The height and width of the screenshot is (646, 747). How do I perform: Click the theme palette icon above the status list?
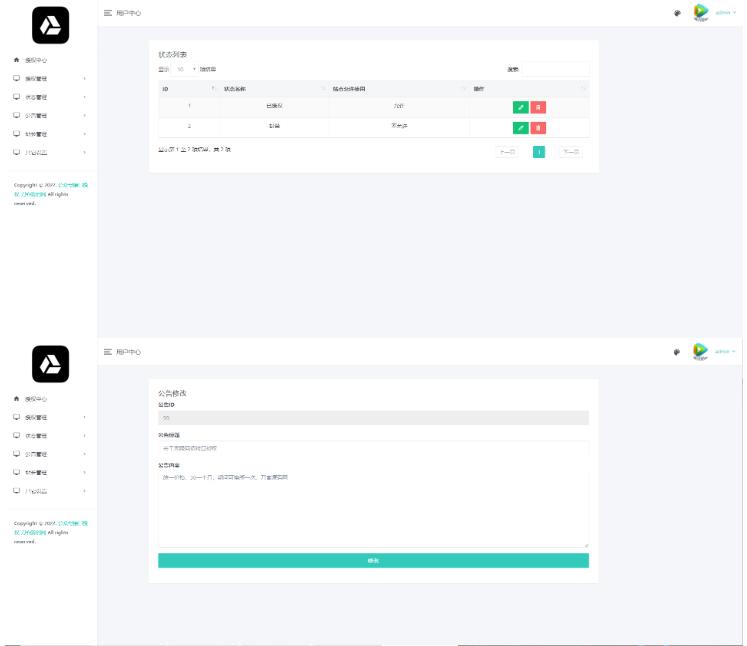pos(677,14)
